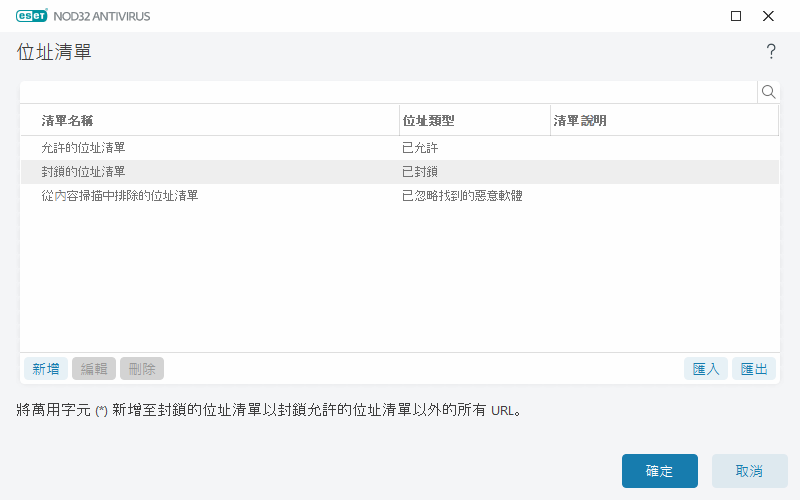Close the address list dialog window

[x=768, y=16]
